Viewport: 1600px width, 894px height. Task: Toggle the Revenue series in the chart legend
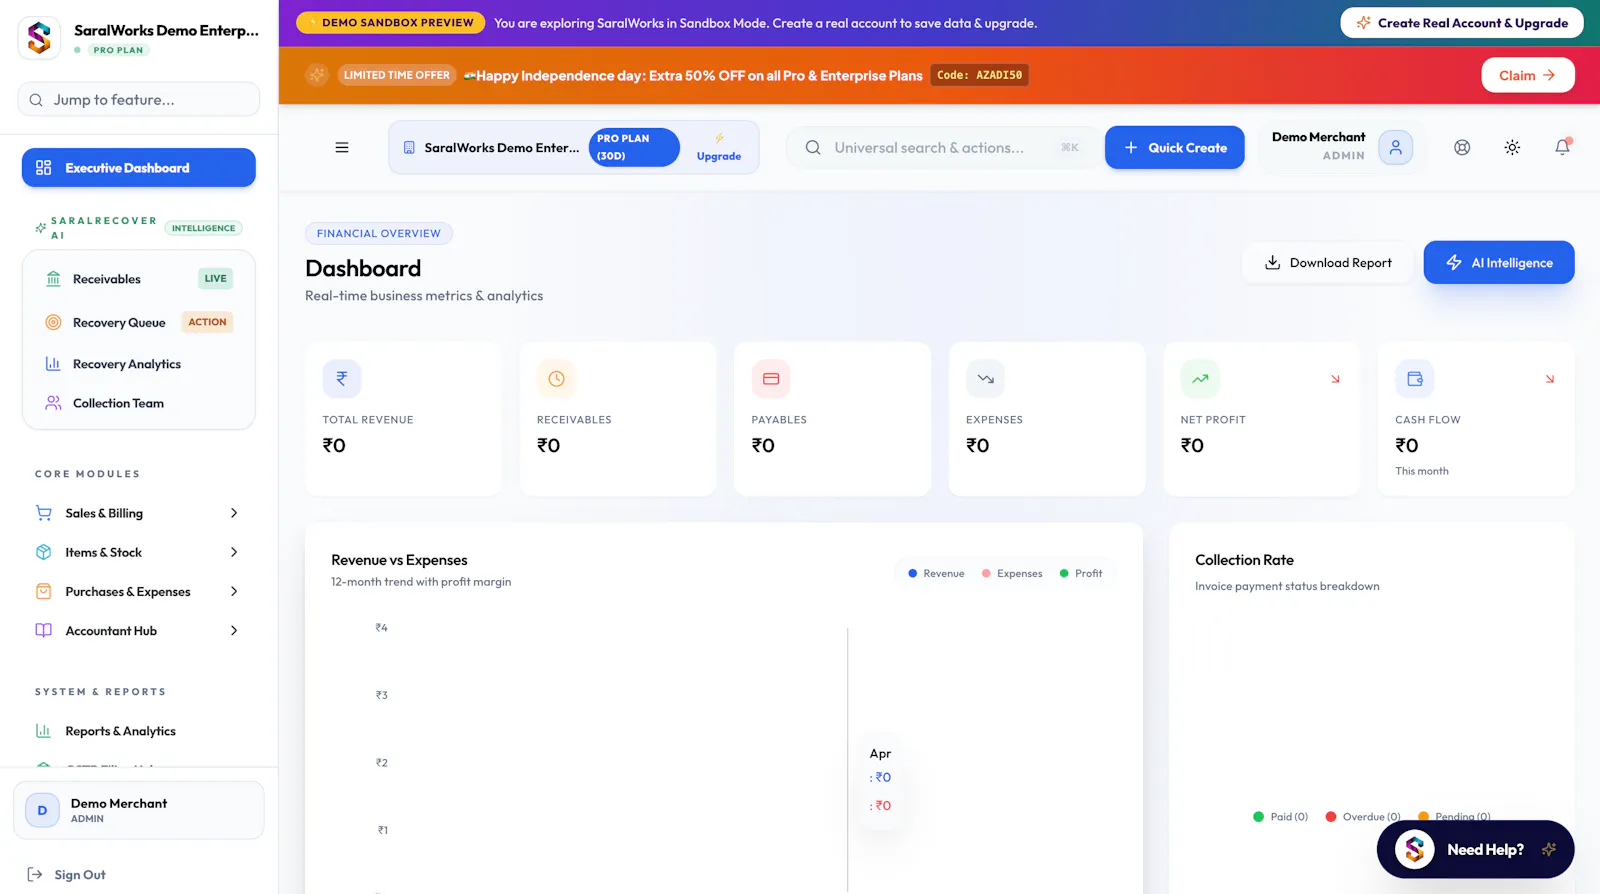(936, 574)
